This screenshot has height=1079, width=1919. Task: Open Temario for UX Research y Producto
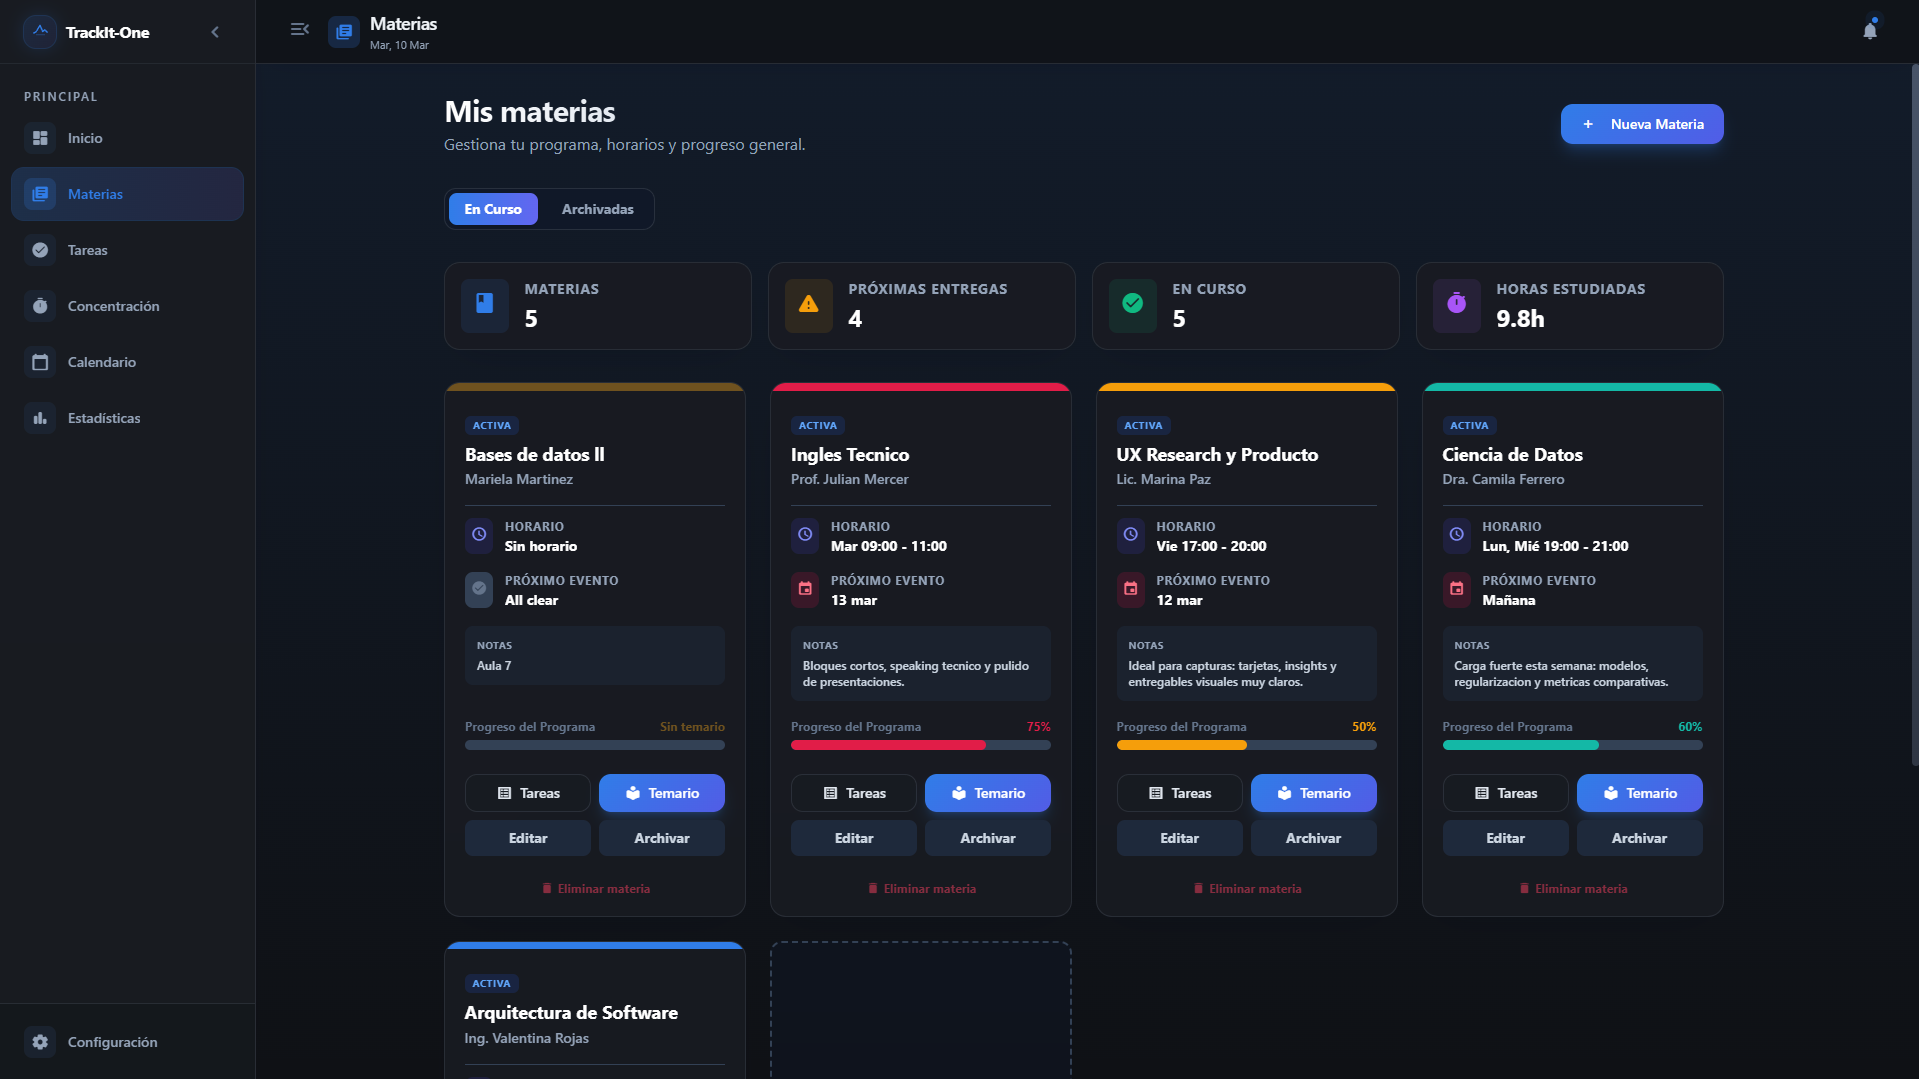(x=1314, y=793)
